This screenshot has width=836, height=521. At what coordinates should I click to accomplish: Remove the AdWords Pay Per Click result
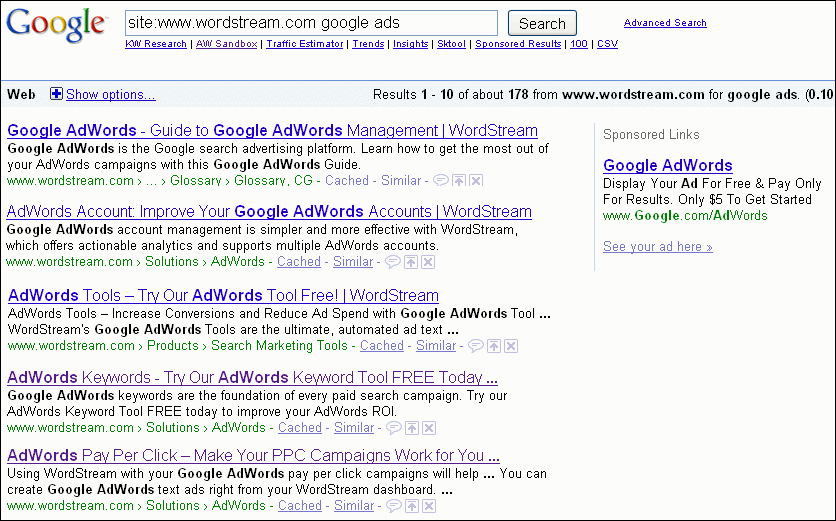(428, 506)
